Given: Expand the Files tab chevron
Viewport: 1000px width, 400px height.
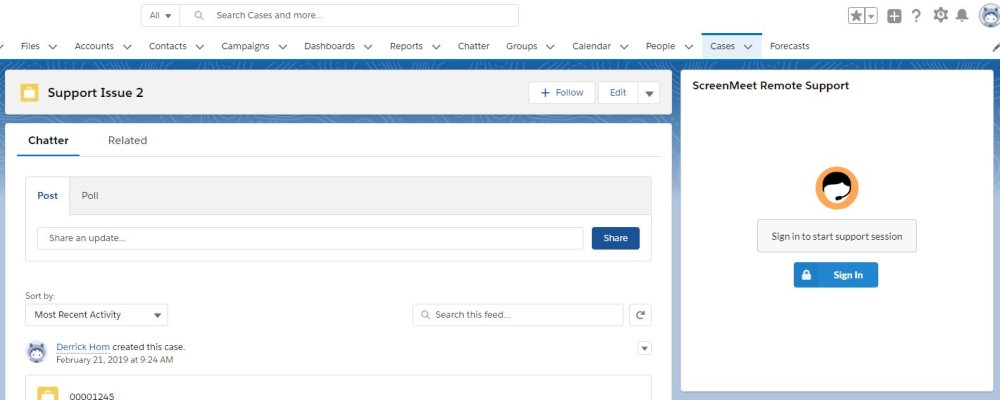Looking at the screenshot, I should point(53,47).
